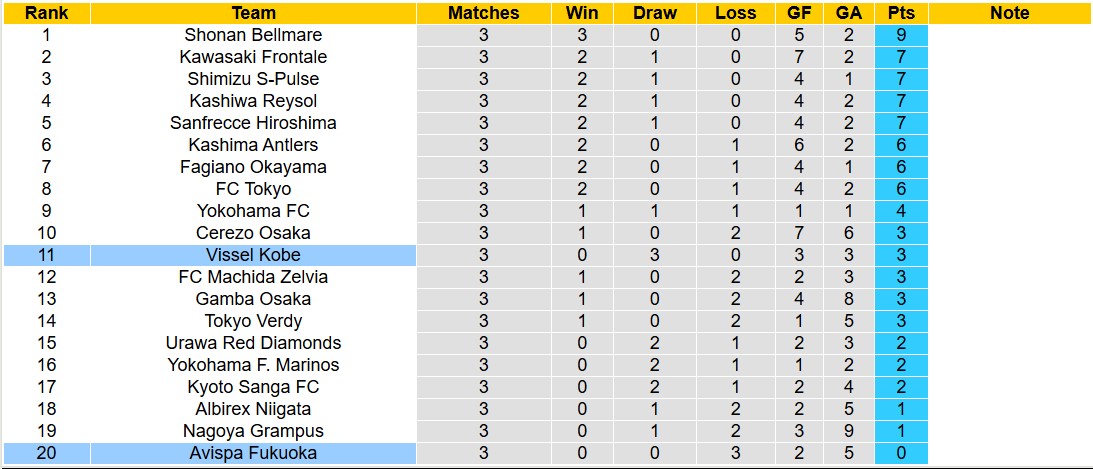The height and width of the screenshot is (469, 1093).
Task: Click the Draw column header
Action: pyautogui.click(x=655, y=13)
